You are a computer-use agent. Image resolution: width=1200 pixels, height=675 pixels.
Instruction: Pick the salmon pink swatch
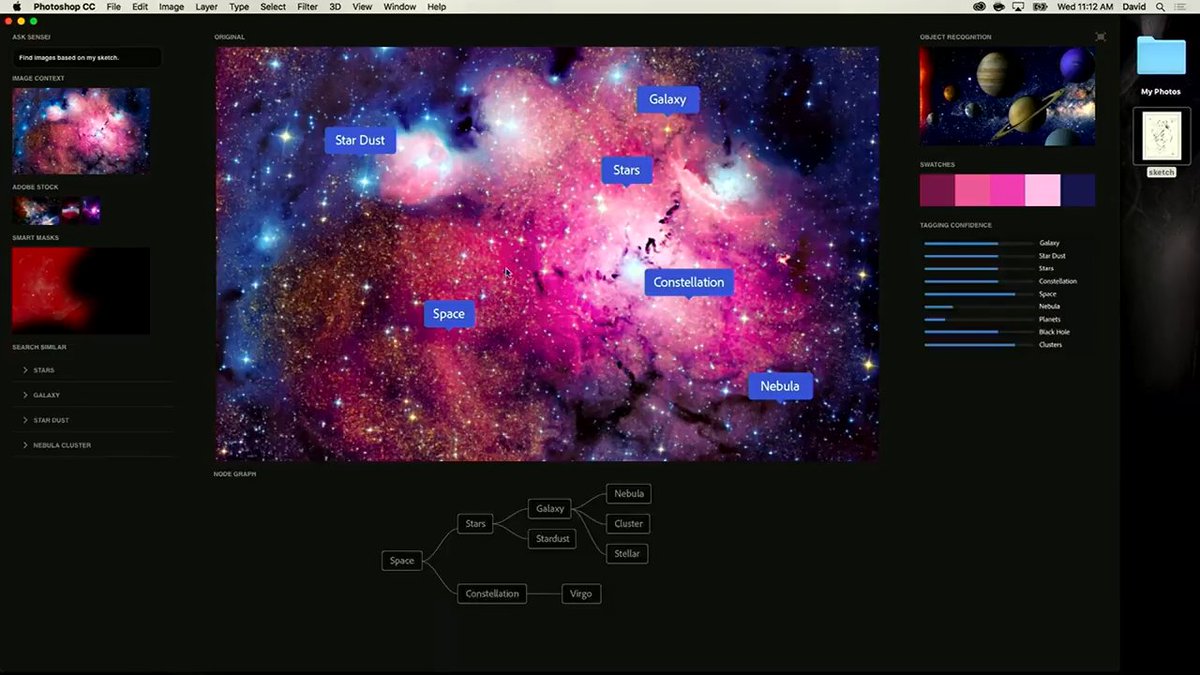click(972, 190)
